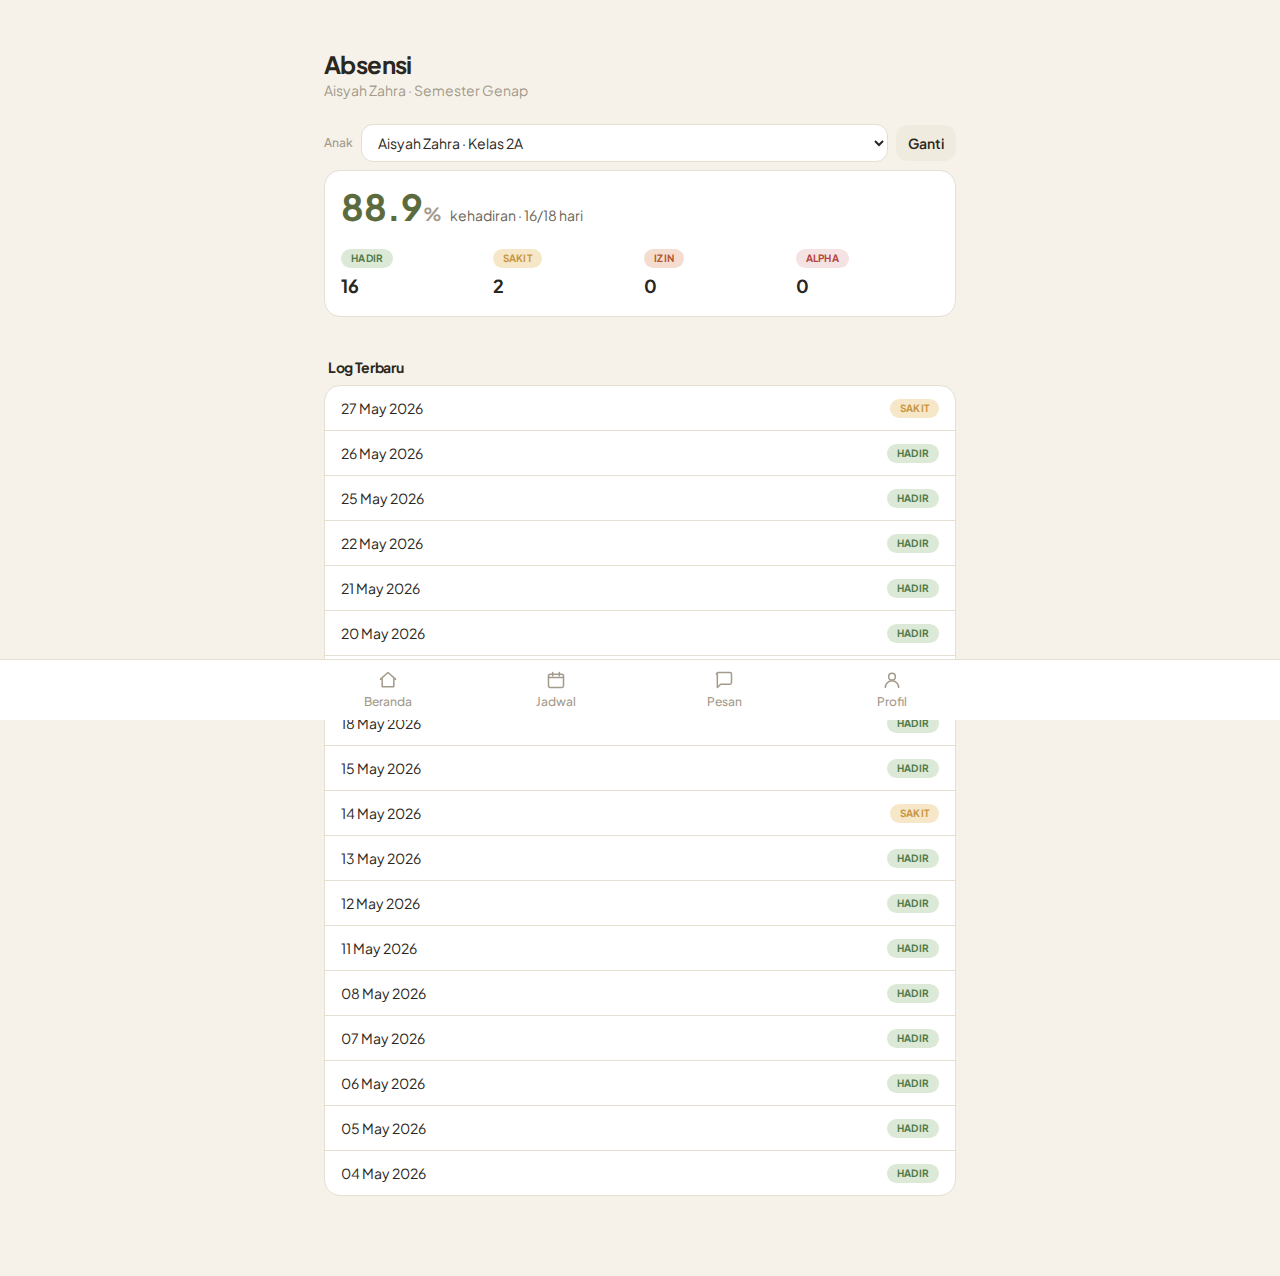Click SAKIT badge on 14 May 2026
Viewport: 1280px width, 1276px height.
pyautogui.click(x=914, y=813)
